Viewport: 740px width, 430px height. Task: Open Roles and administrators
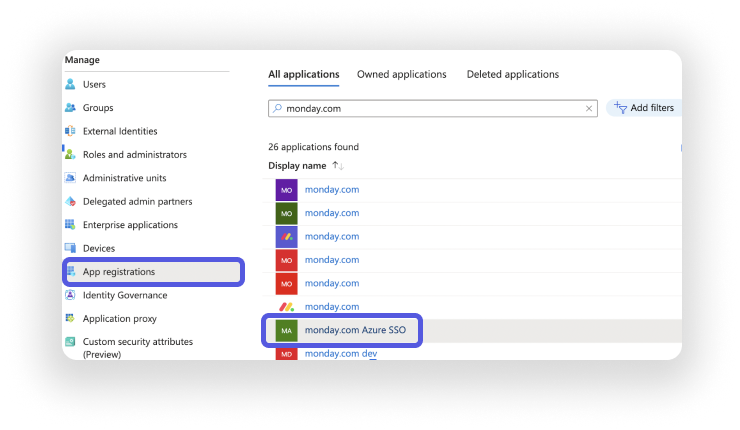point(135,155)
